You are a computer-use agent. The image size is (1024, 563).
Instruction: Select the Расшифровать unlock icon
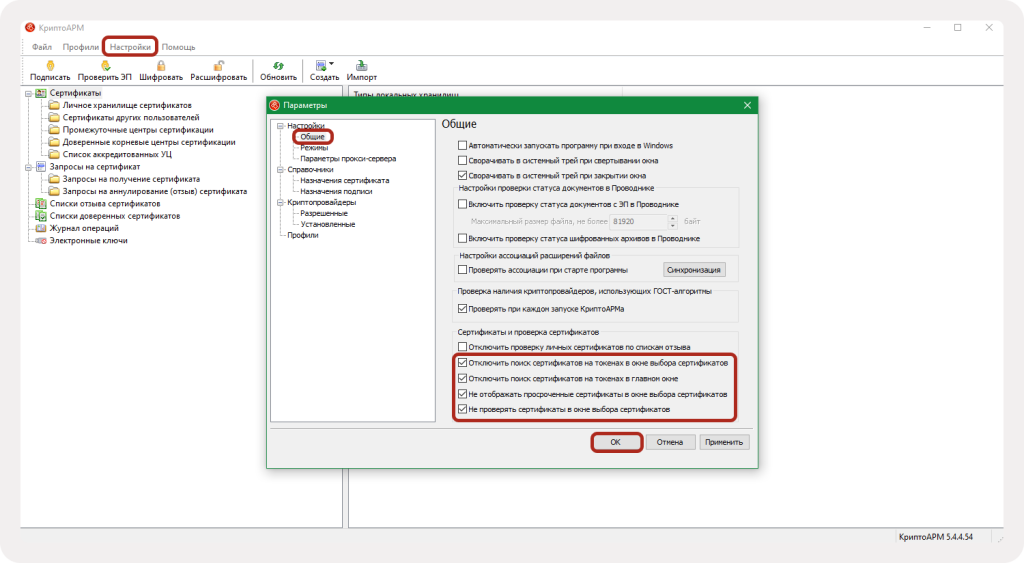(219, 65)
